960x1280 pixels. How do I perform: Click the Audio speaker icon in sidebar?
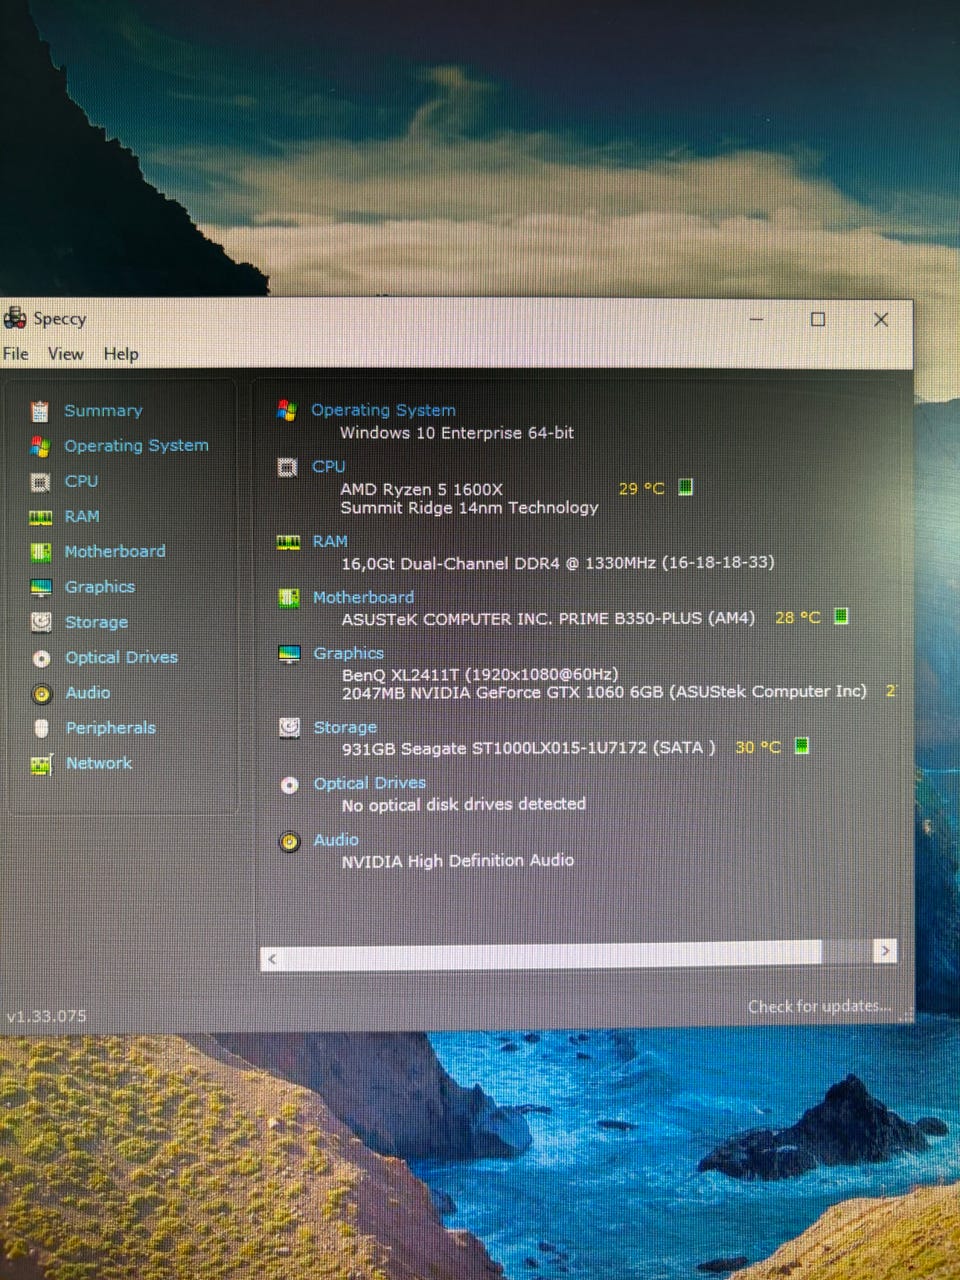point(41,693)
